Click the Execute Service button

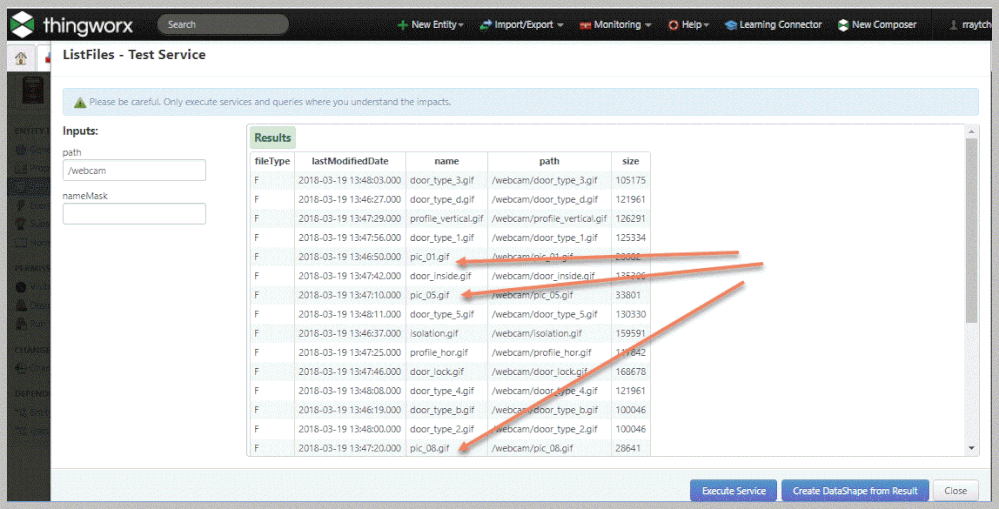[733, 491]
